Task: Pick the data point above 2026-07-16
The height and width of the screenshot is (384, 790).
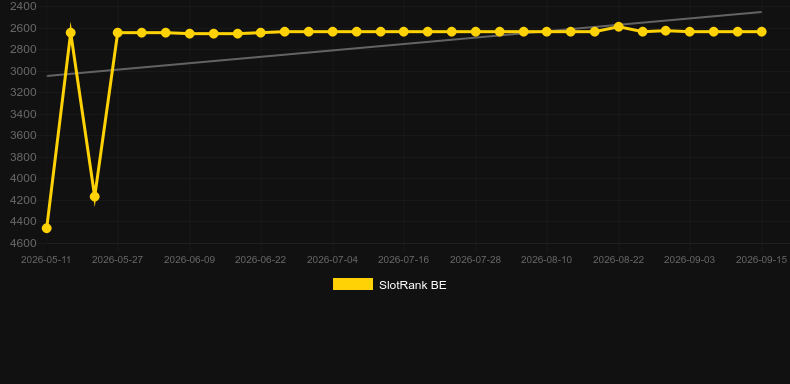Action: 404,32
